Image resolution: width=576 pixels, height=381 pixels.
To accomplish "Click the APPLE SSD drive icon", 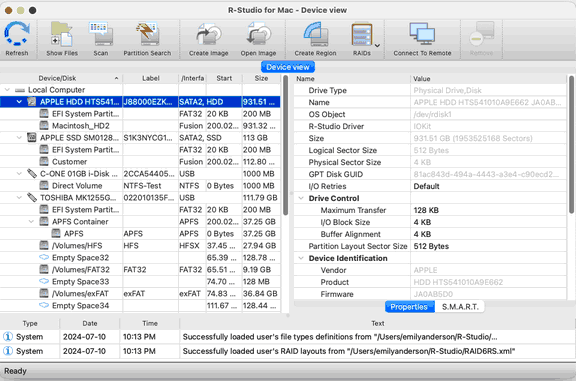I will 32,138.
